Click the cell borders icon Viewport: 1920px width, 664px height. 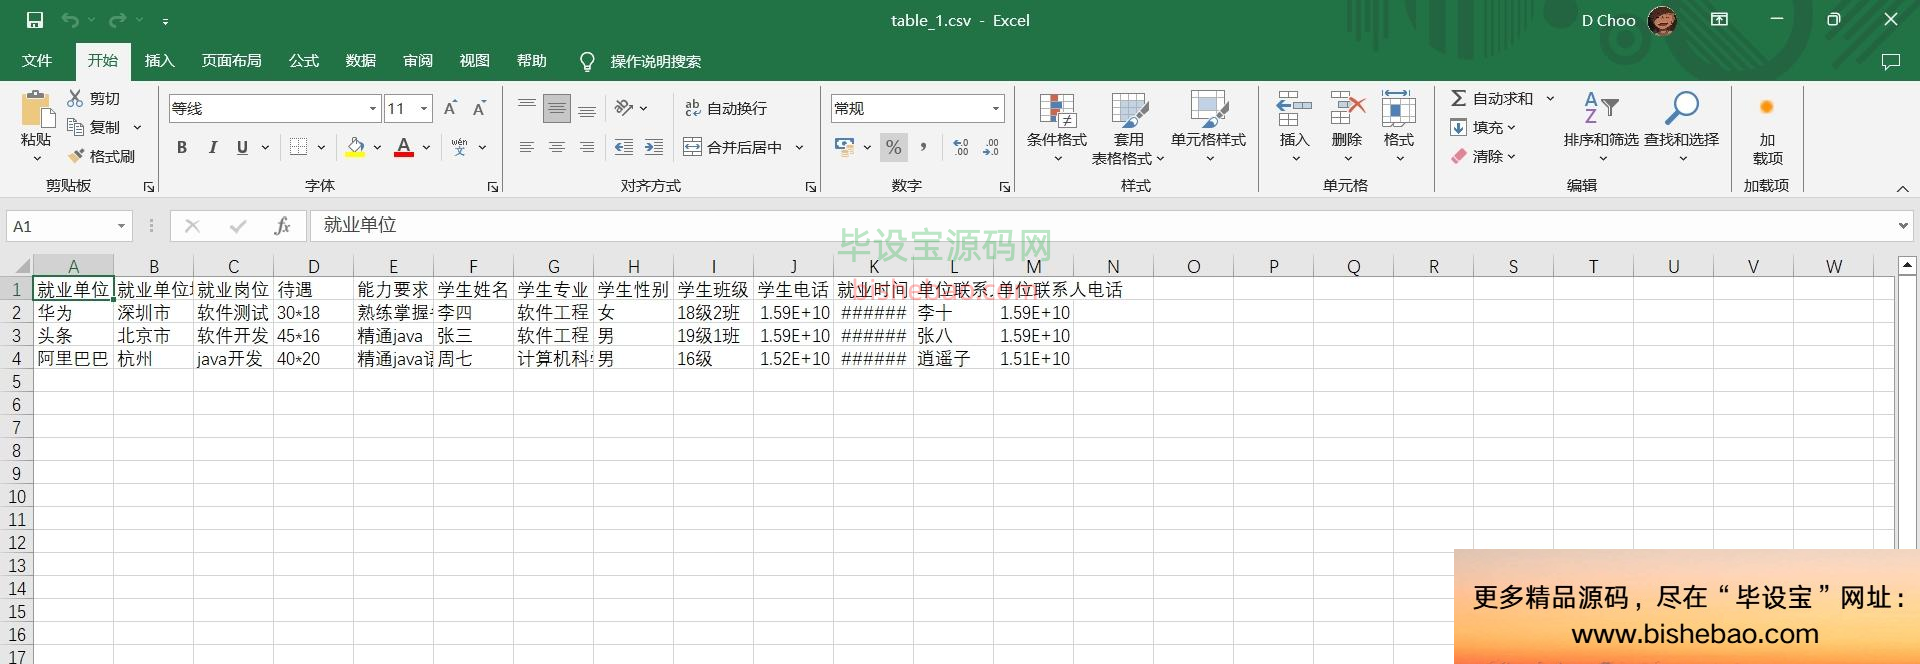(x=298, y=147)
